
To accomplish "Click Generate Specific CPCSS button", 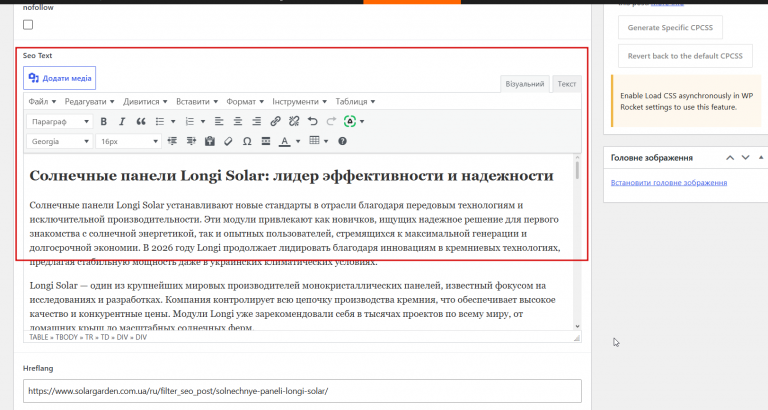I will 670,27.
